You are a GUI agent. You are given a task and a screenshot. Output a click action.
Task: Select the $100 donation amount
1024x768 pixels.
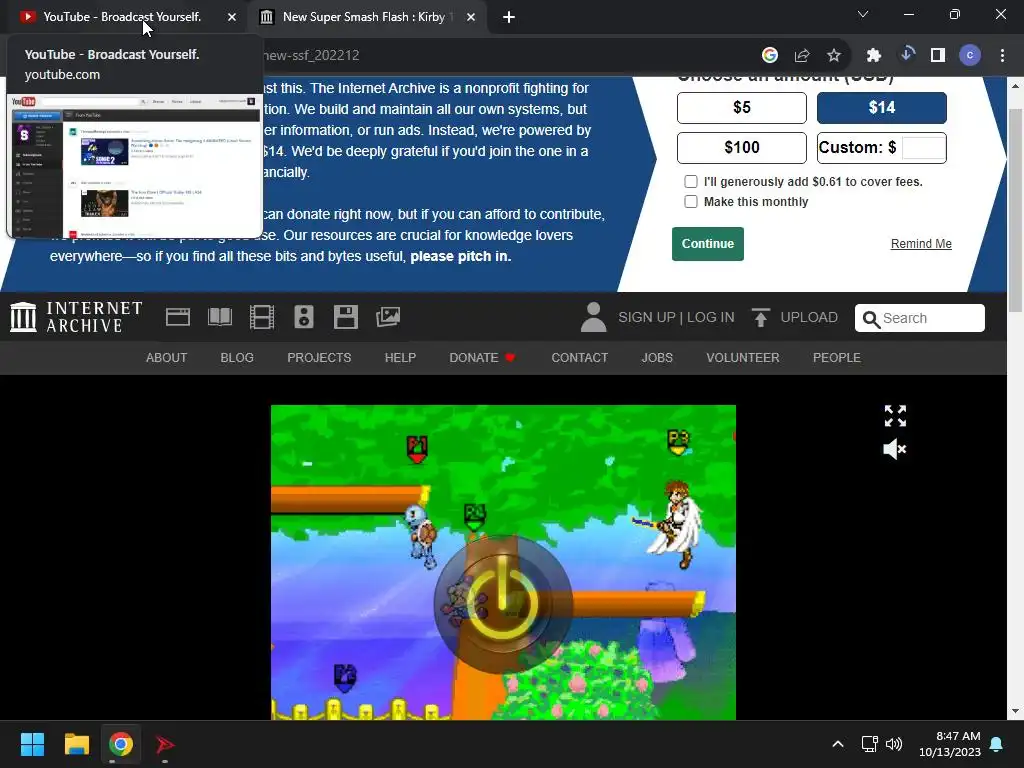[x=742, y=148]
